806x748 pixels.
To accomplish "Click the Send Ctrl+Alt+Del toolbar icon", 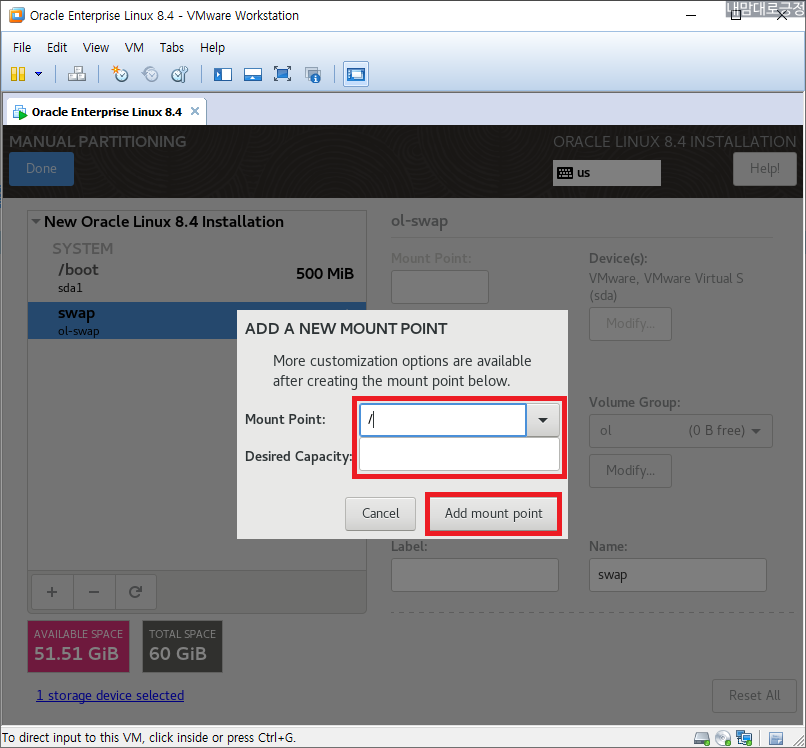I will point(77,74).
